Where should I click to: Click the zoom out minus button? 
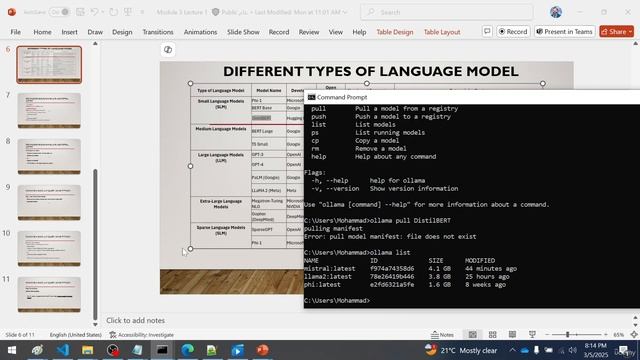coord(547,335)
